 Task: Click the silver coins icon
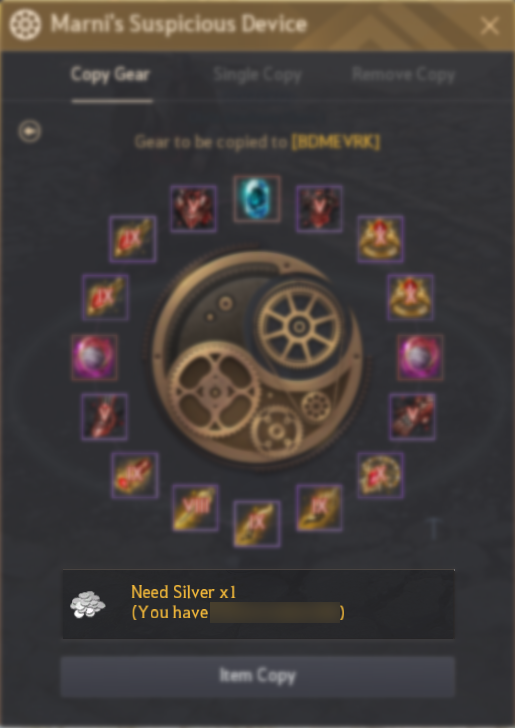88,604
